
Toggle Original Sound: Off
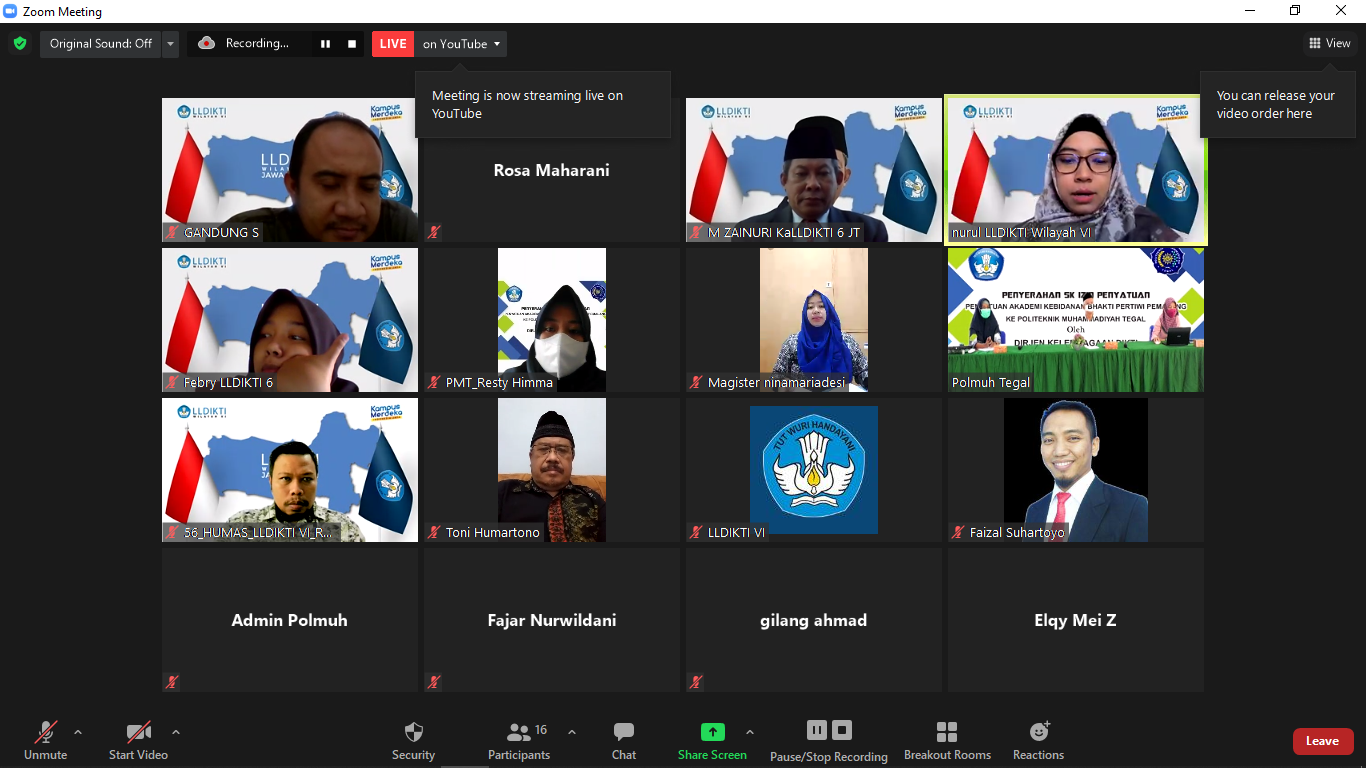(x=100, y=44)
